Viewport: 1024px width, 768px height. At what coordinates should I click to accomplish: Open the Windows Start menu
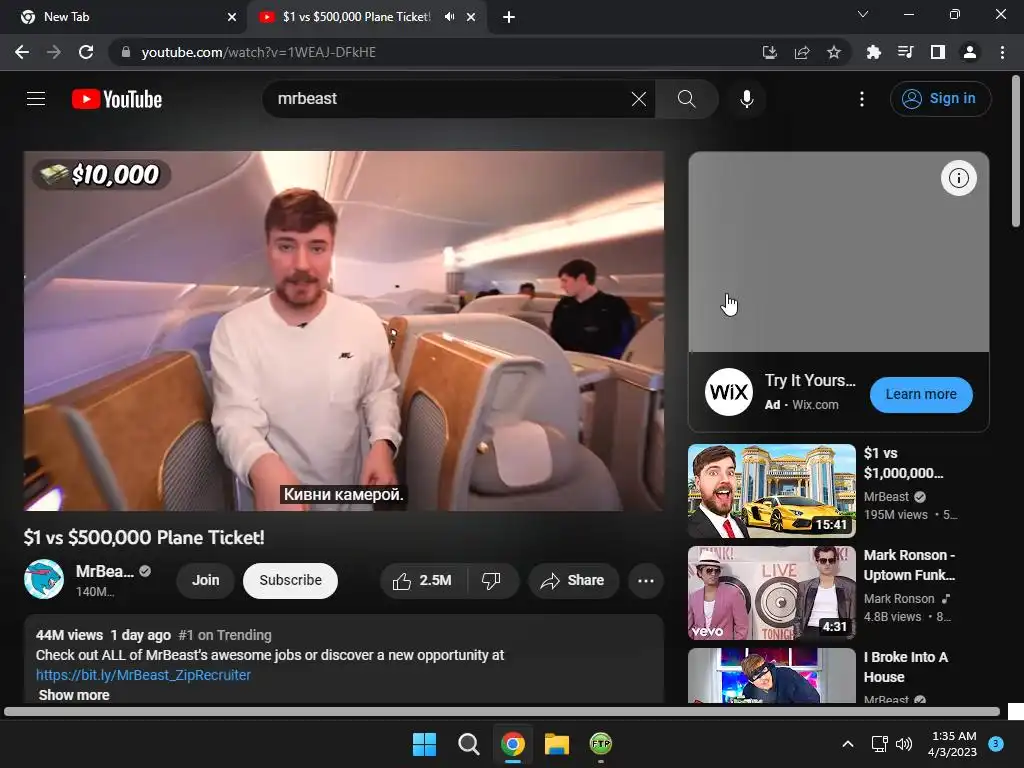tap(424, 744)
